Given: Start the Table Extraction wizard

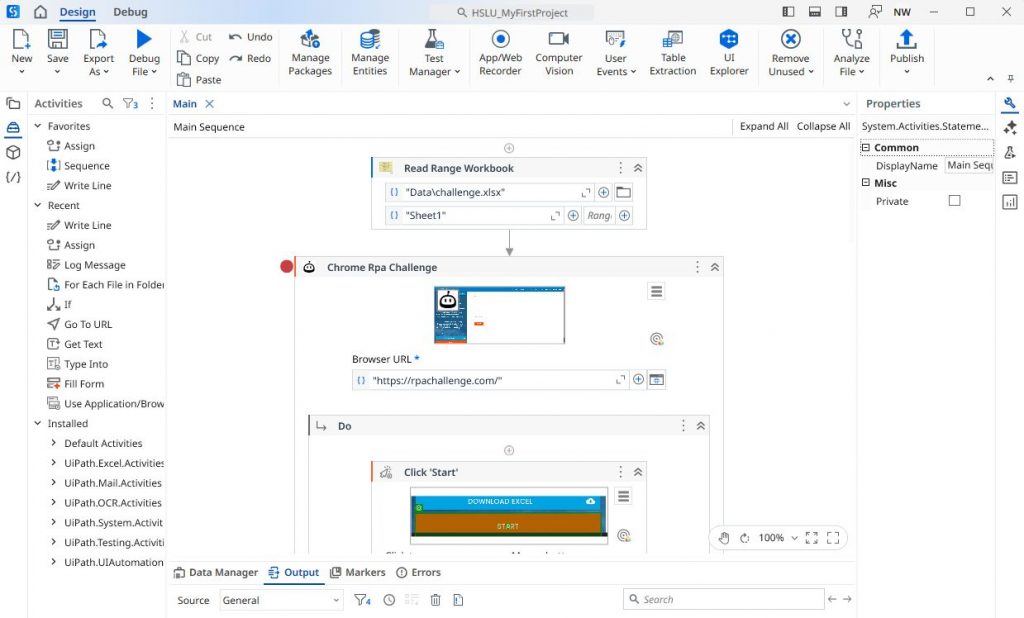Looking at the screenshot, I should [672, 52].
